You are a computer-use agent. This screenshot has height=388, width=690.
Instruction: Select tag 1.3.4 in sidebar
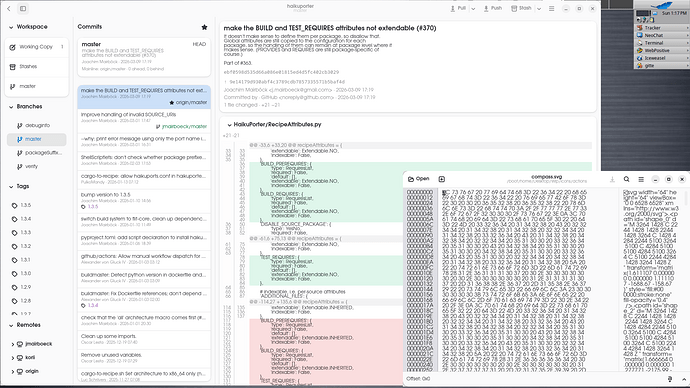point(37,219)
